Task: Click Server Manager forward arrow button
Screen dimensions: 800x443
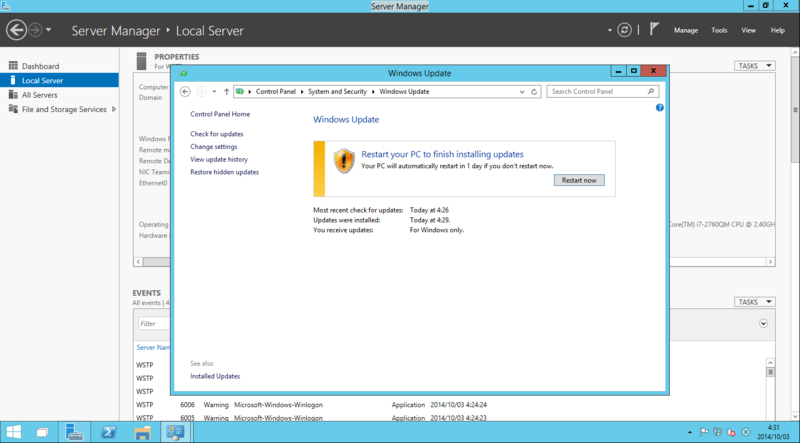Action: click(35, 30)
